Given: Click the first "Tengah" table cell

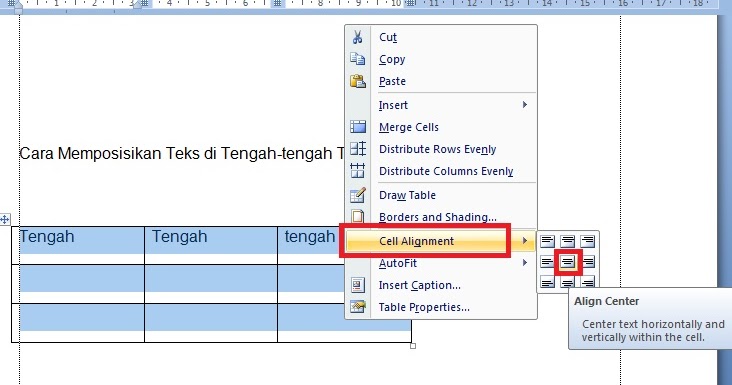Looking at the screenshot, I should [78, 245].
